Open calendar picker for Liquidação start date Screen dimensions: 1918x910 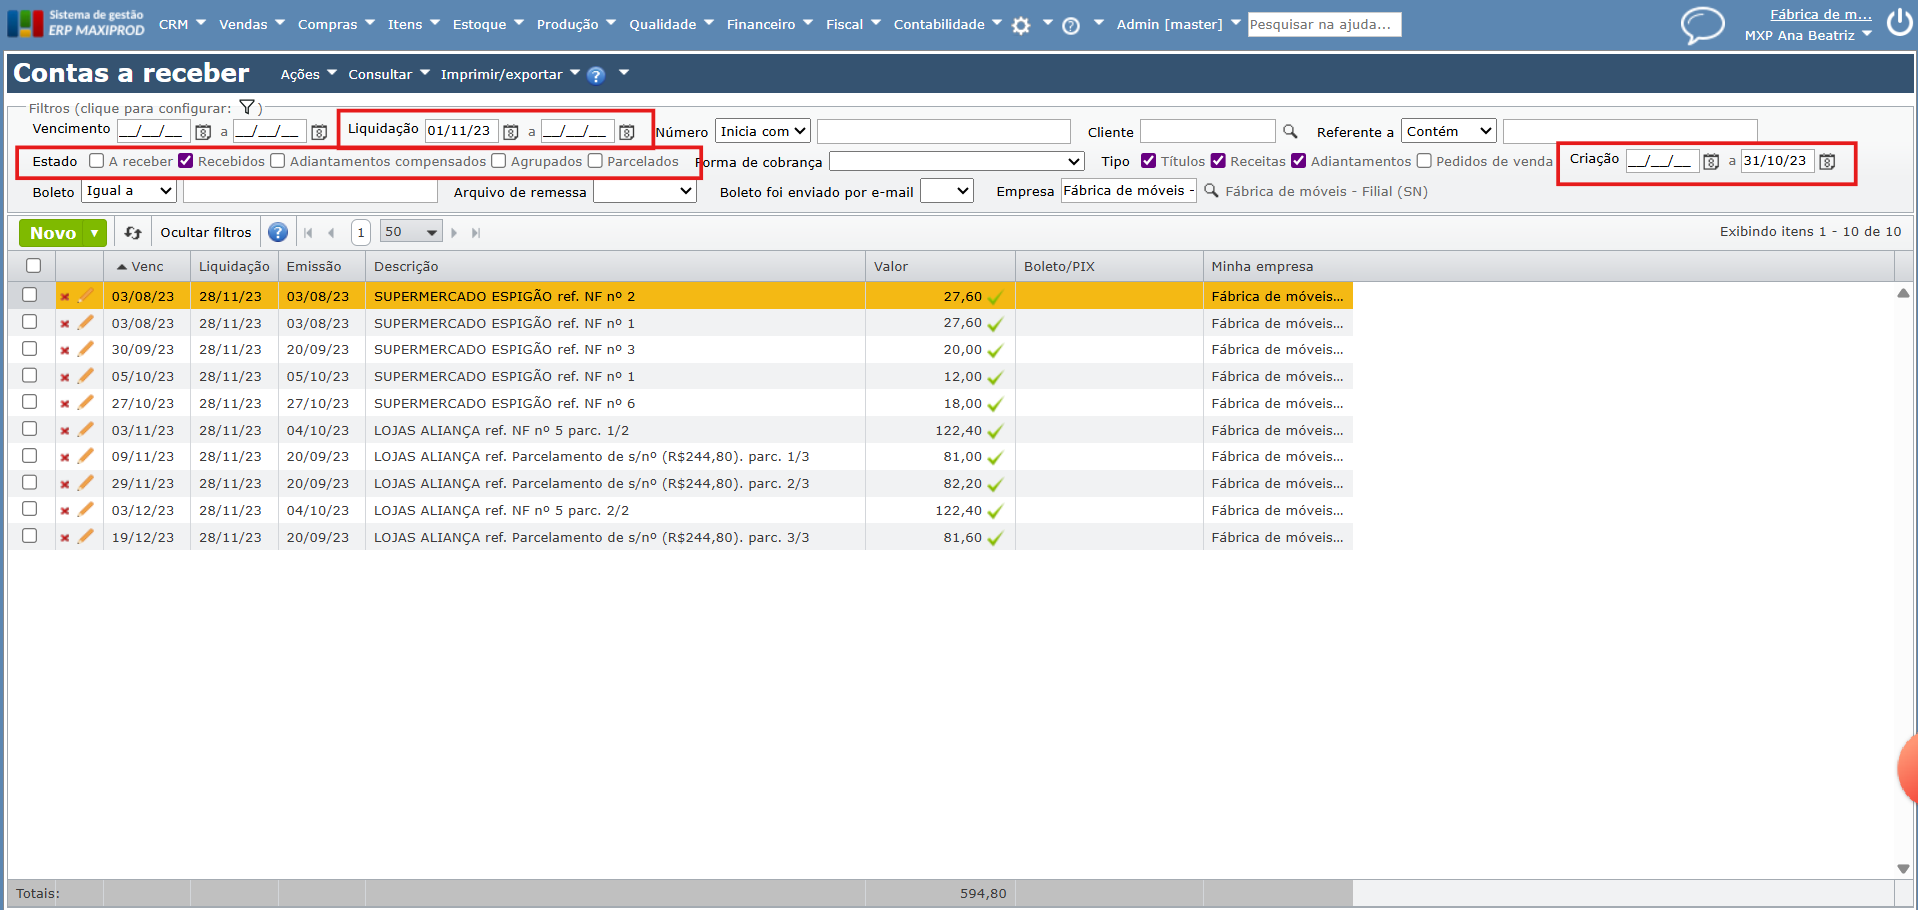(511, 132)
